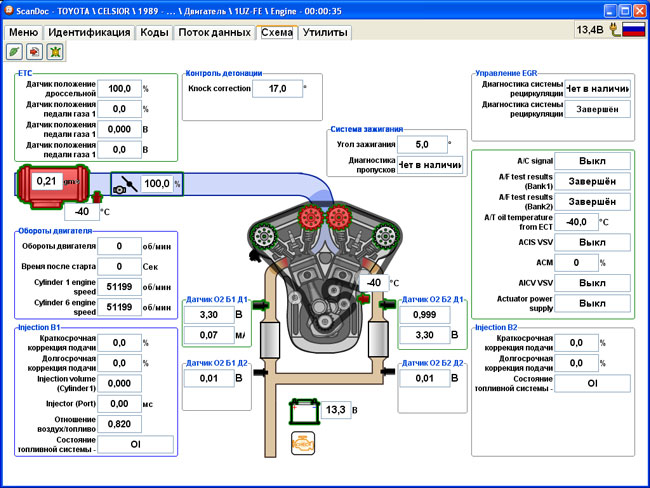
Task: Go to the Поток данных tab
Action: pos(214,32)
